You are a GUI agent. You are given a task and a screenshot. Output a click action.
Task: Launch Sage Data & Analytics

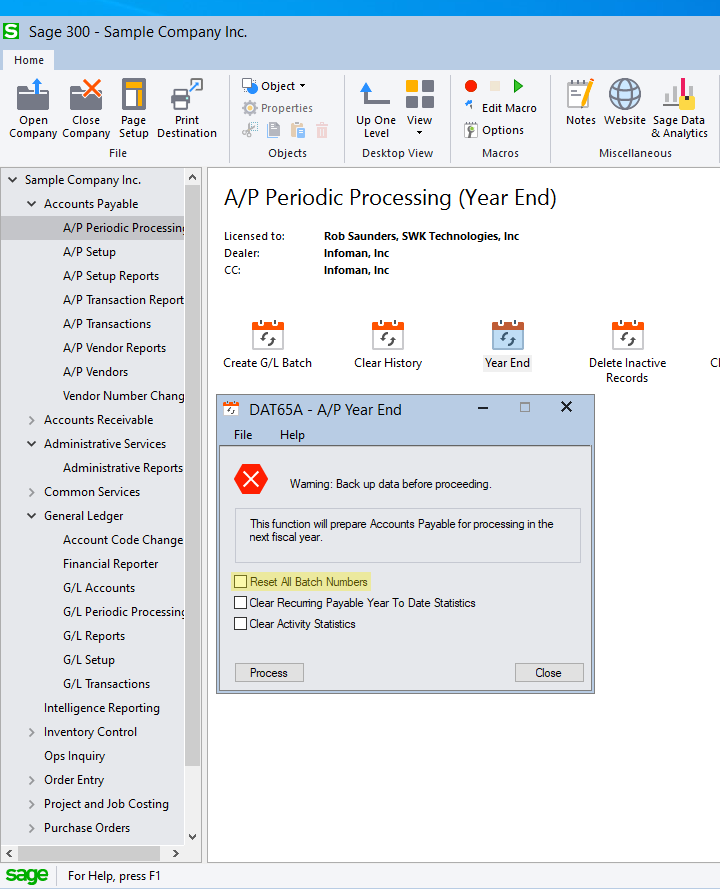point(679,108)
